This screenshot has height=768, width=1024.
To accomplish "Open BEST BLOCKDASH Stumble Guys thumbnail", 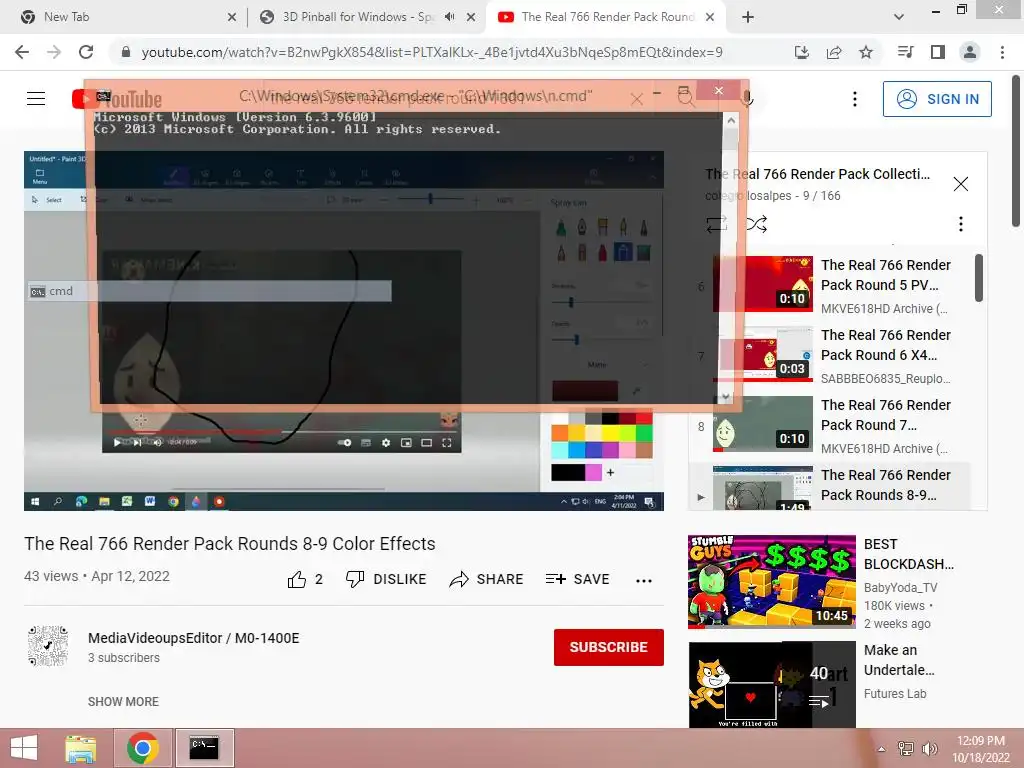I will tap(772, 582).
